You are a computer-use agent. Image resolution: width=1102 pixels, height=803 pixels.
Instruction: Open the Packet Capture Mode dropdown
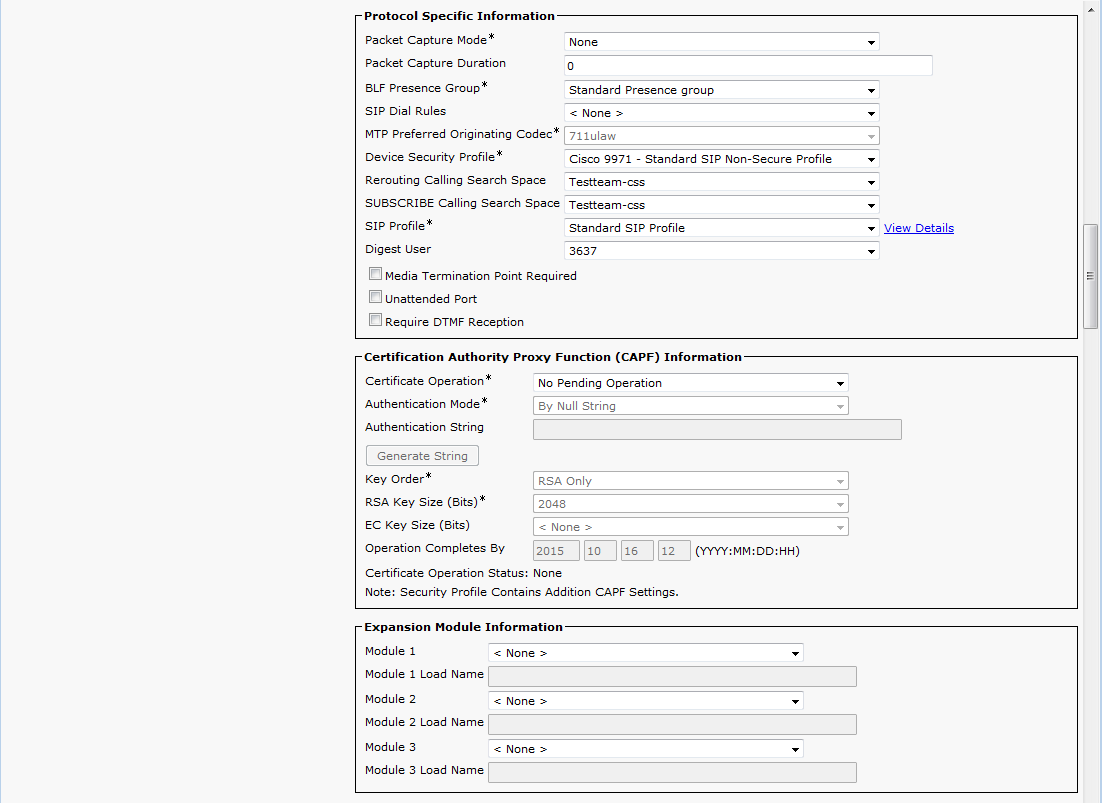click(721, 42)
